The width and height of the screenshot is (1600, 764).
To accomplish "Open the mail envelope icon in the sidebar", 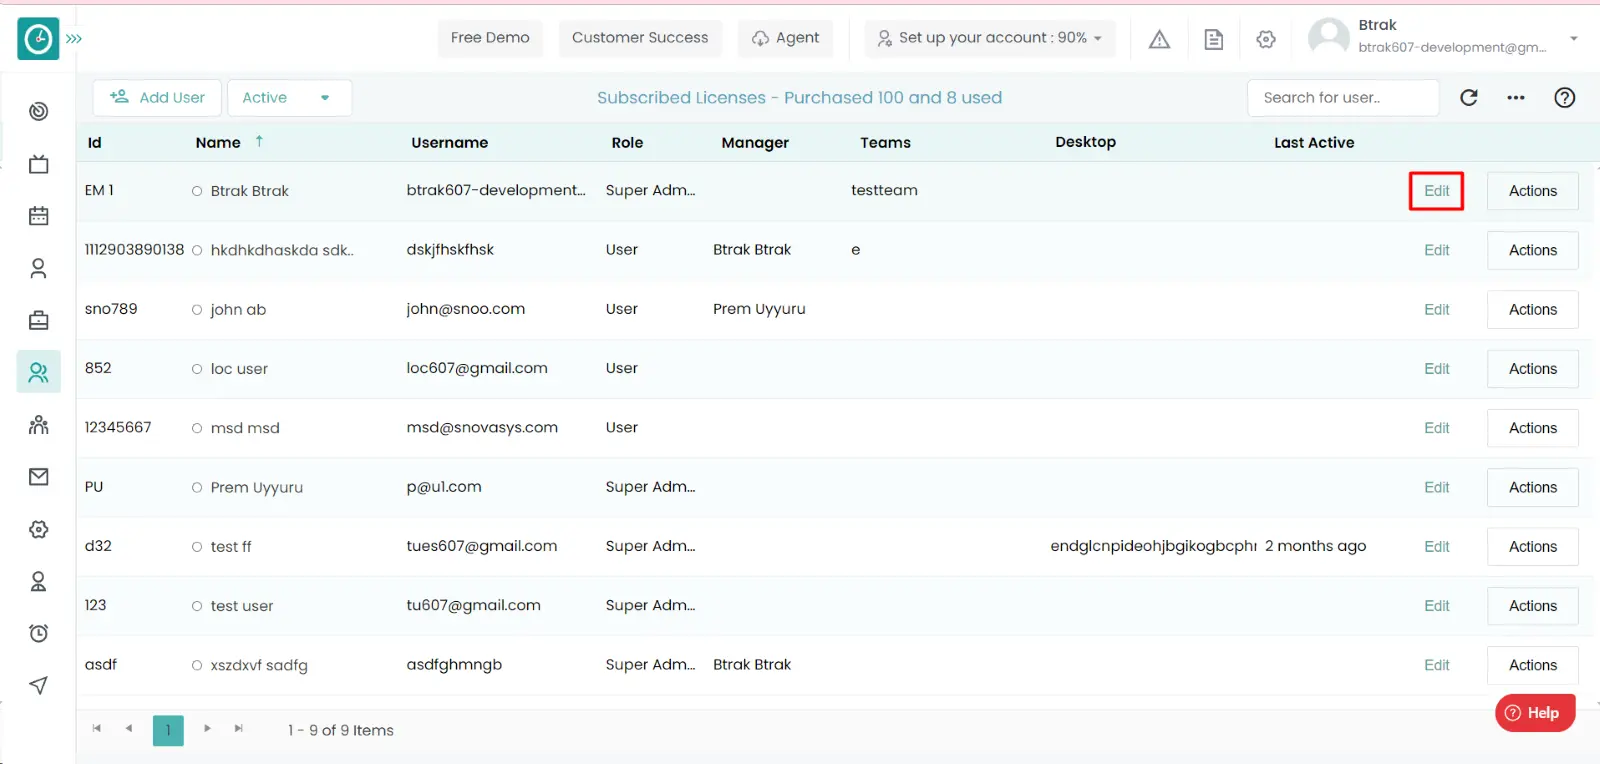I will click(x=38, y=477).
